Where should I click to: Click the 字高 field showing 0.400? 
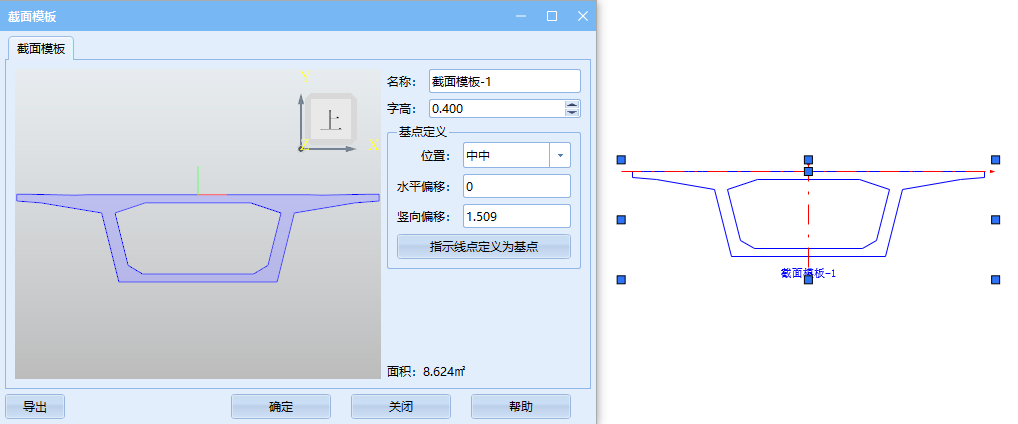point(497,108)
